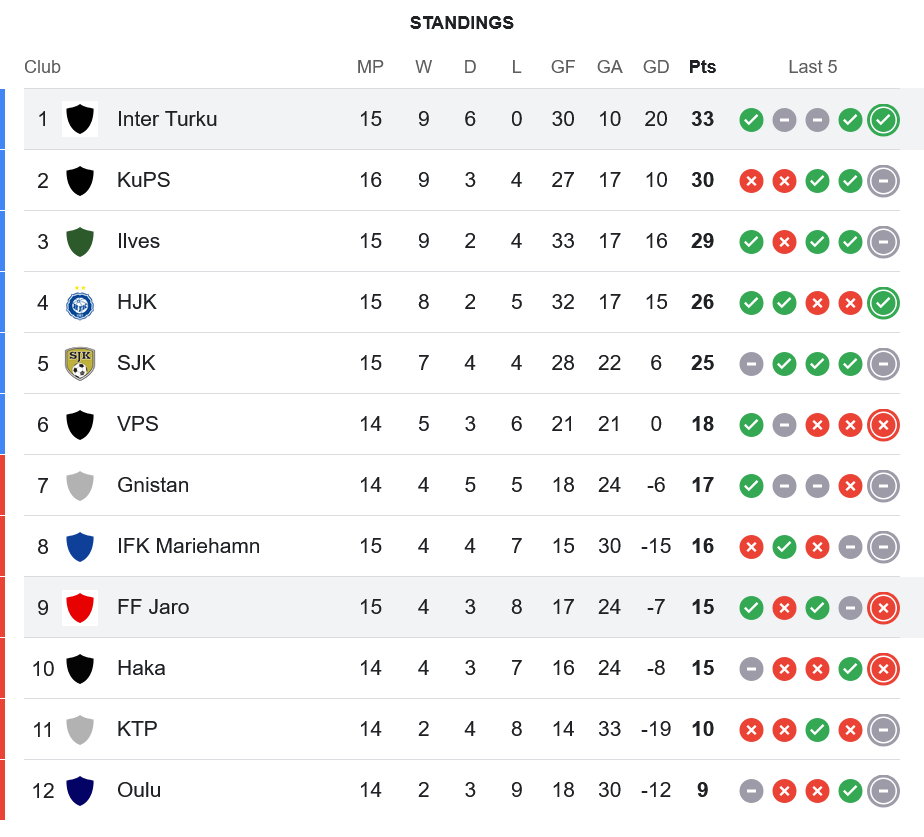Click the HJK club crest icon
Image resolution: width=924 pixels, height=837 pixels.
tap(80, 302)
